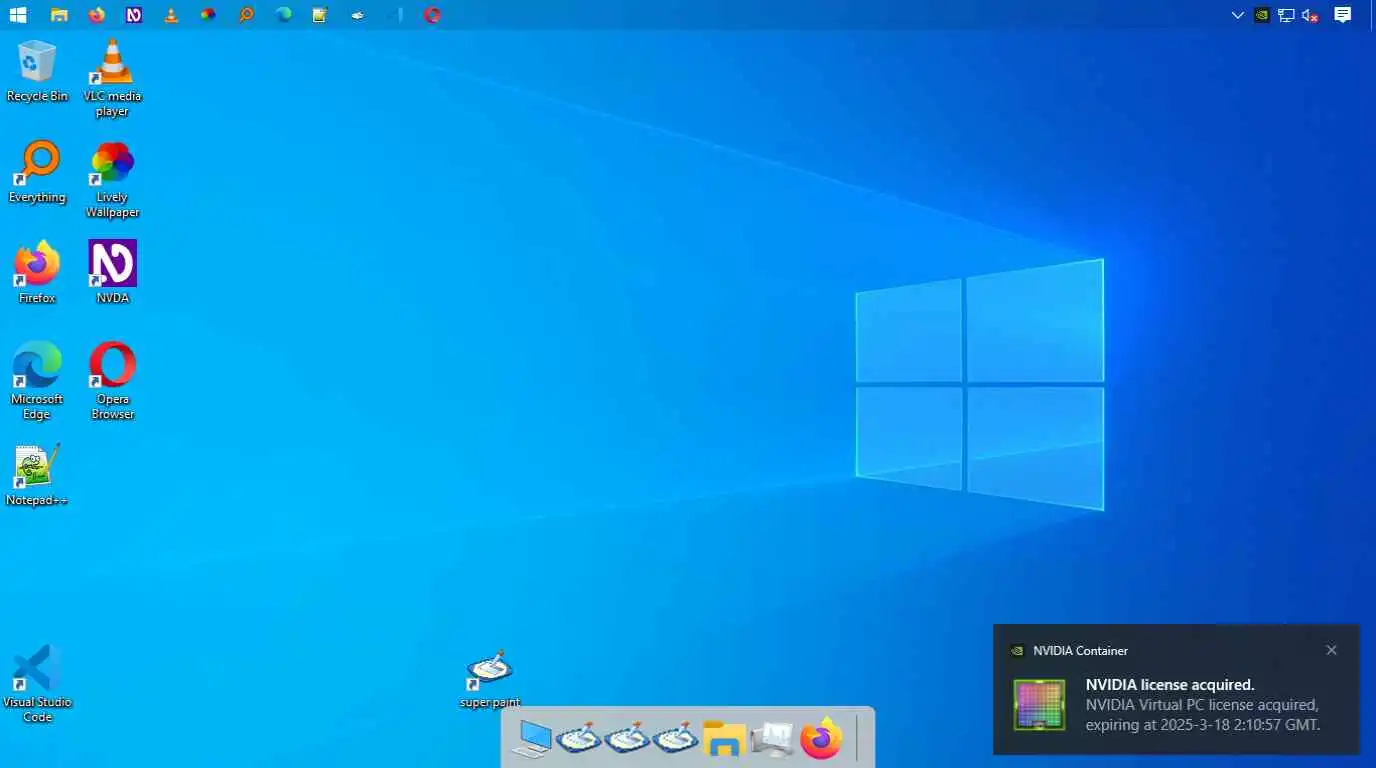Viewport: 1376px width, 768px height.
Task: Click the VLC cone in the top taskbar
Action: 171,15
